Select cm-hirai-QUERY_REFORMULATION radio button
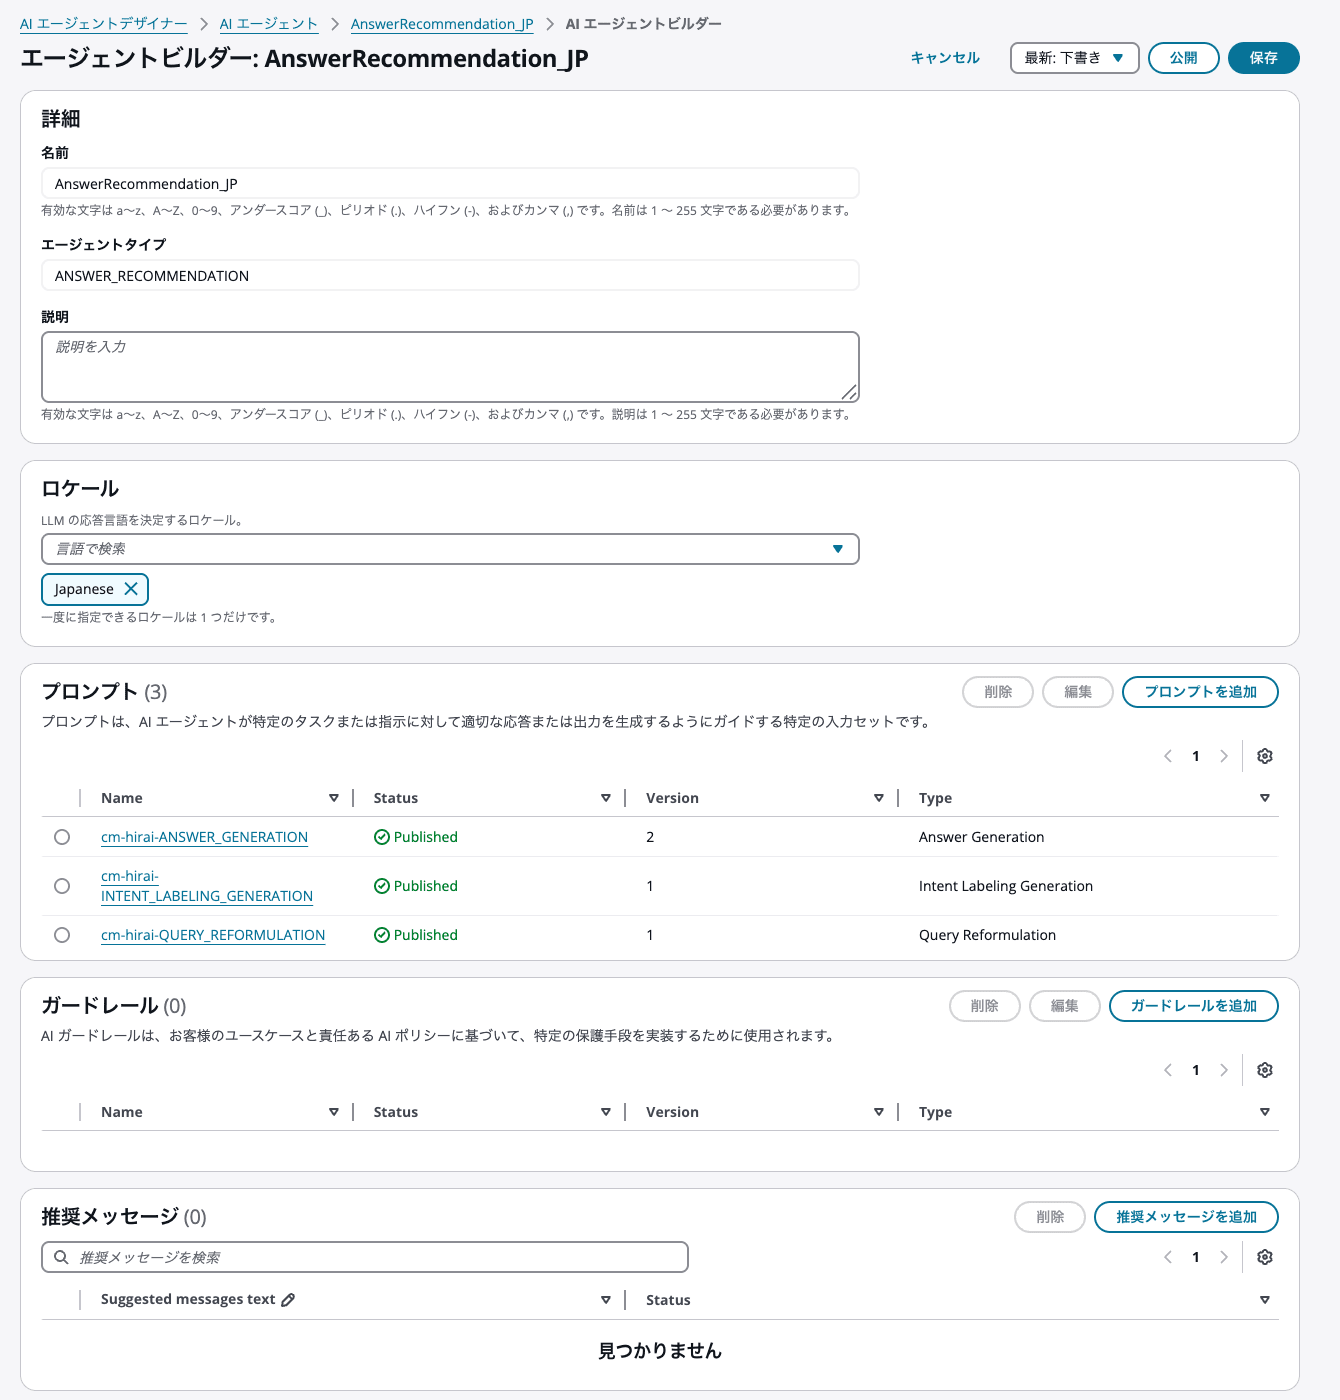Image resolution: width=1340 pixels, height=1400 pixels. (x=62, y=935)
